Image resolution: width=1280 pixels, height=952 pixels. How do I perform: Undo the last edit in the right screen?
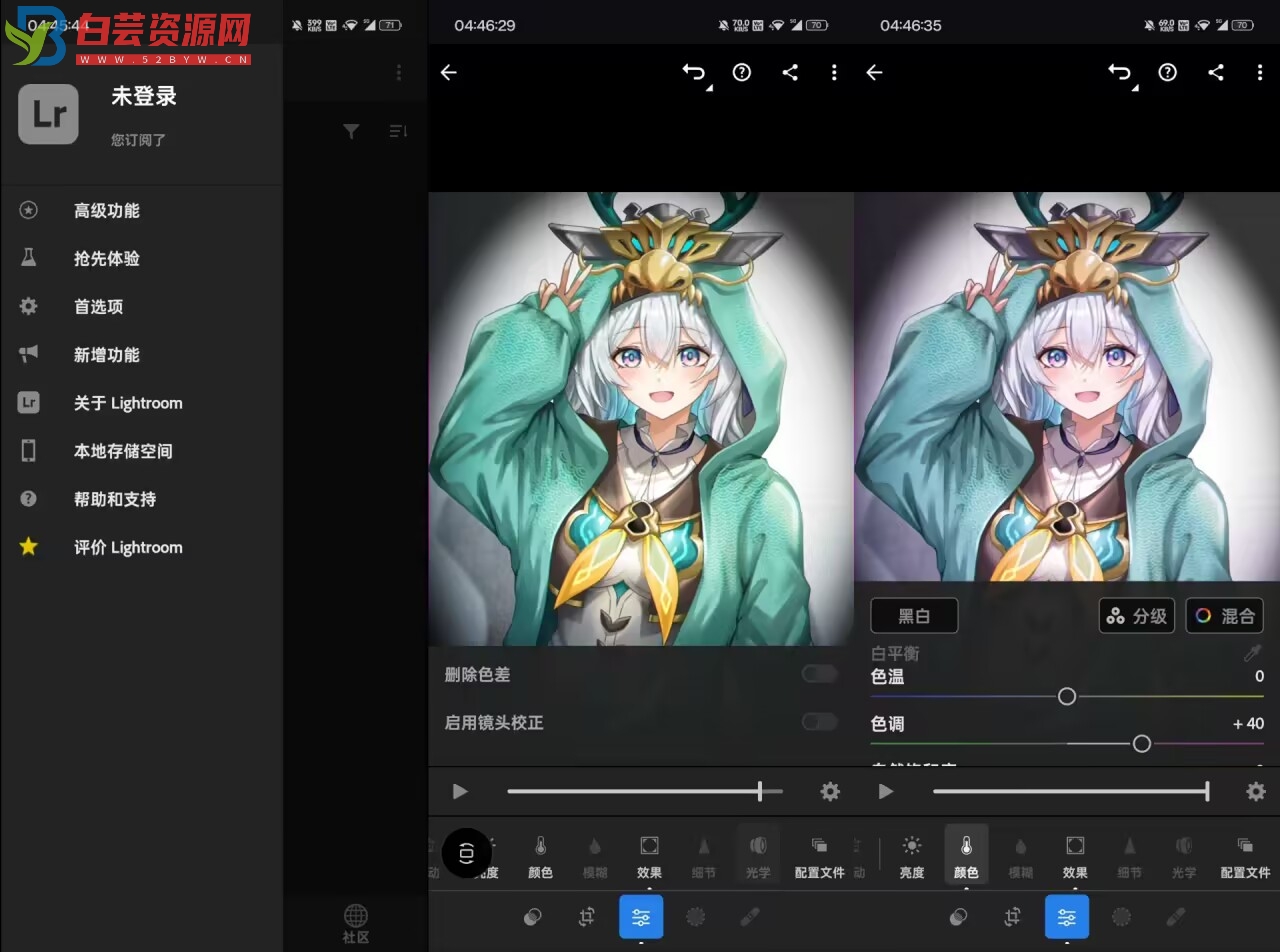point(1121,72)
